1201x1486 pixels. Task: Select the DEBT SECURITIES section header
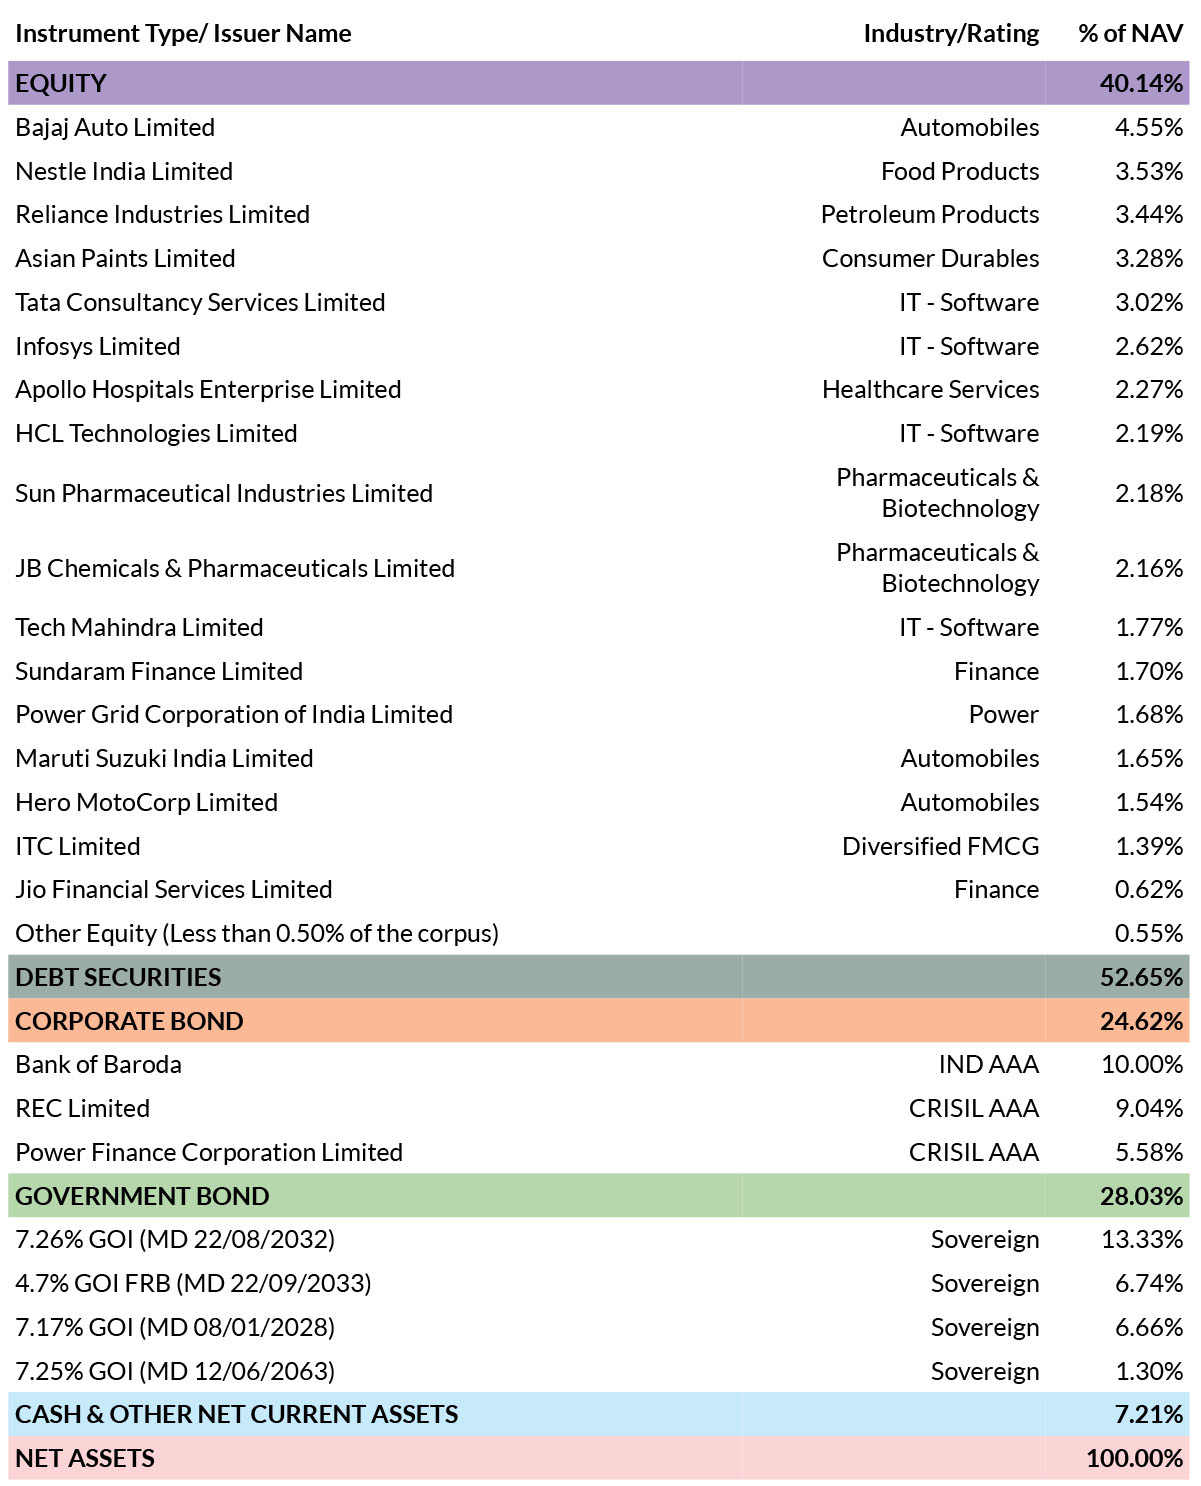(599, 977)
